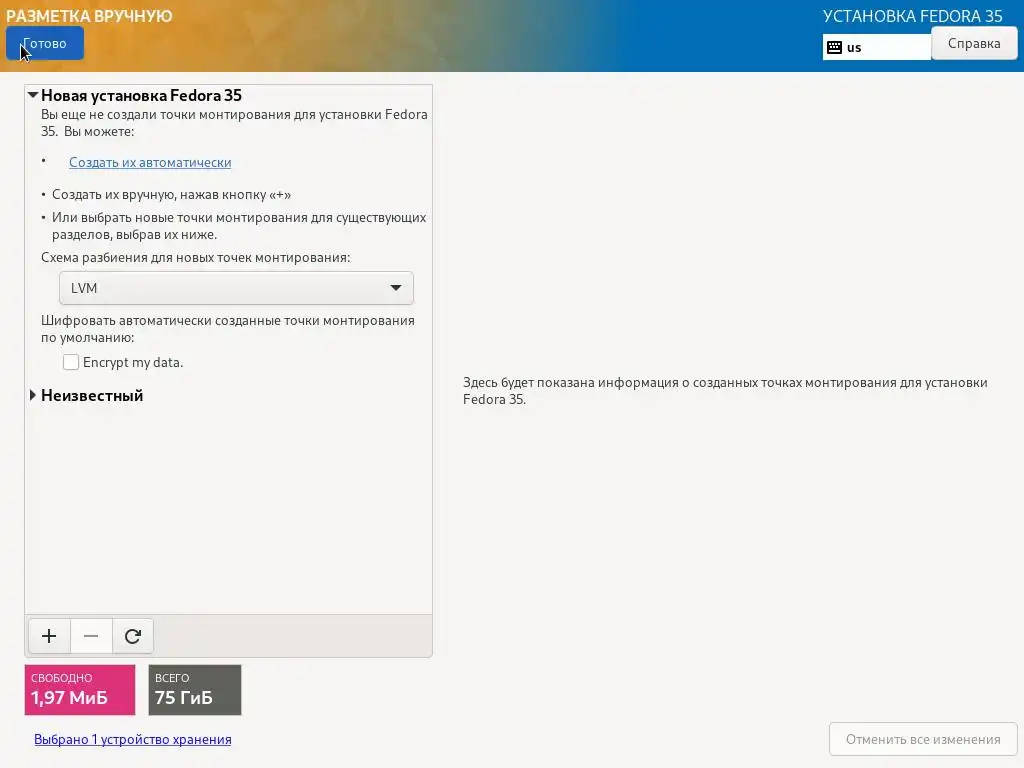The image size is (1024, 768).
Task: Reload storage configuration with the refresh icon
Action: click(x=133, y=636)
